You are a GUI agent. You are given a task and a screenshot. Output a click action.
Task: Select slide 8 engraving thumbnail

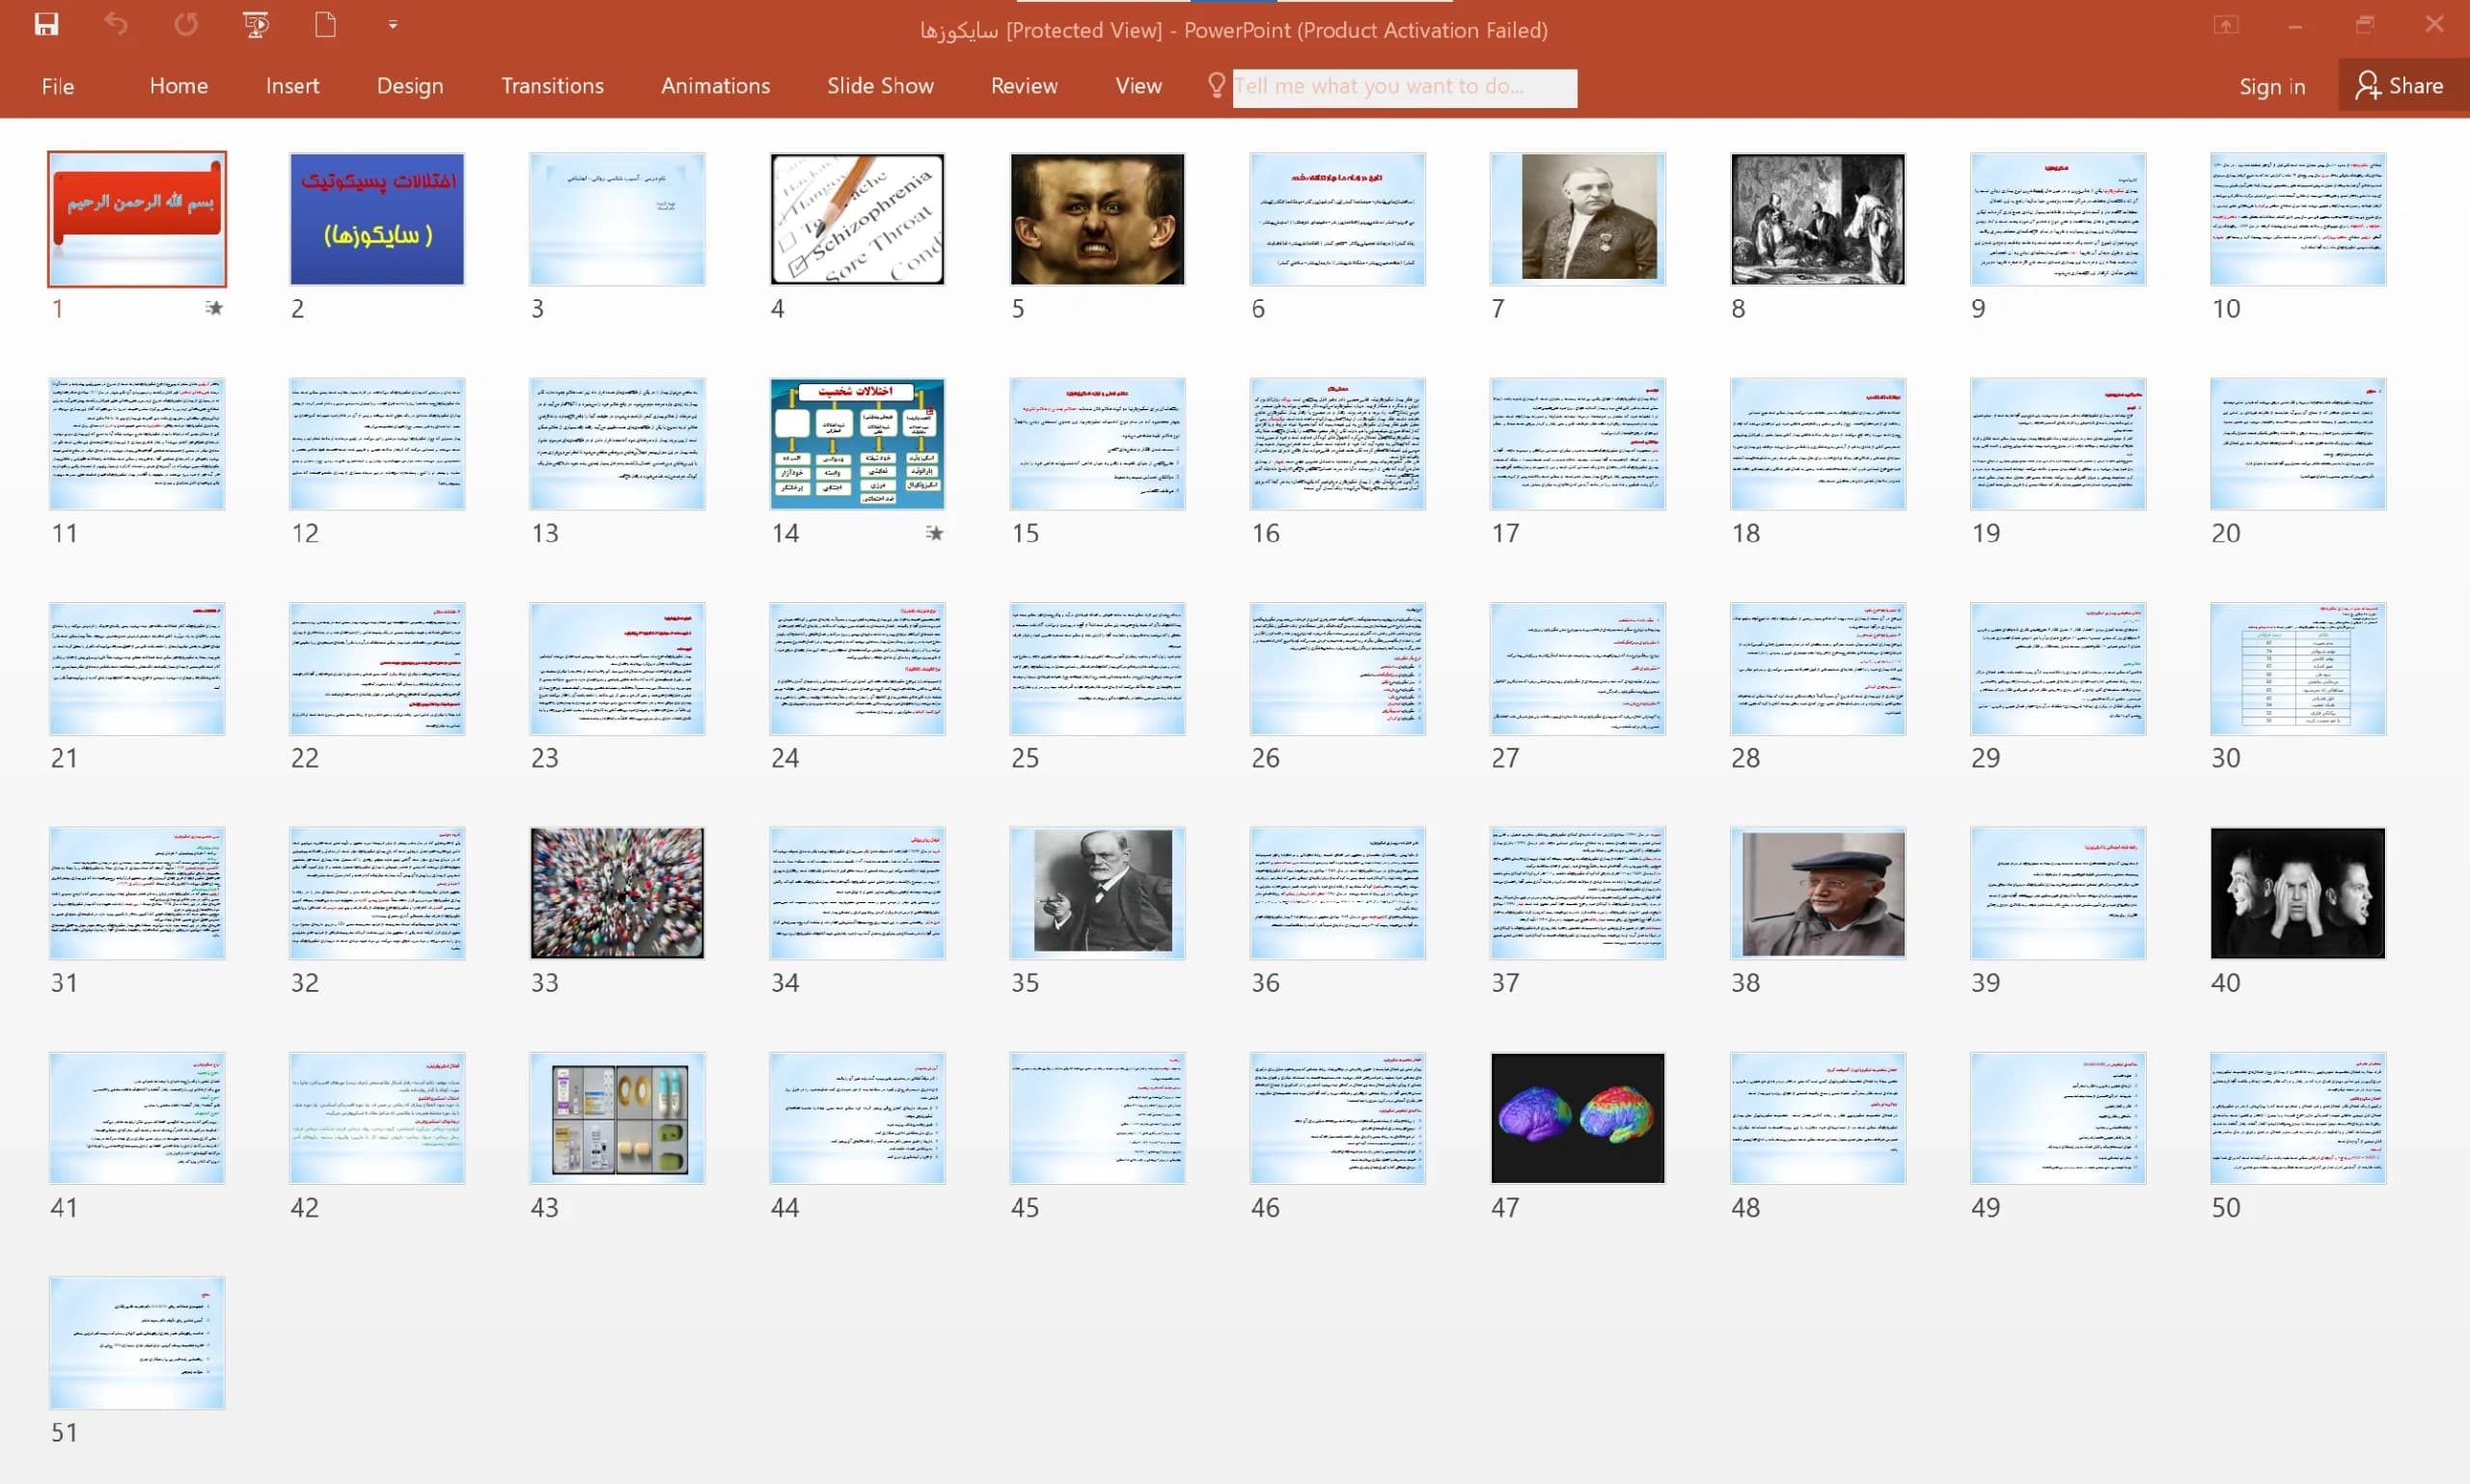(1818, 219)
